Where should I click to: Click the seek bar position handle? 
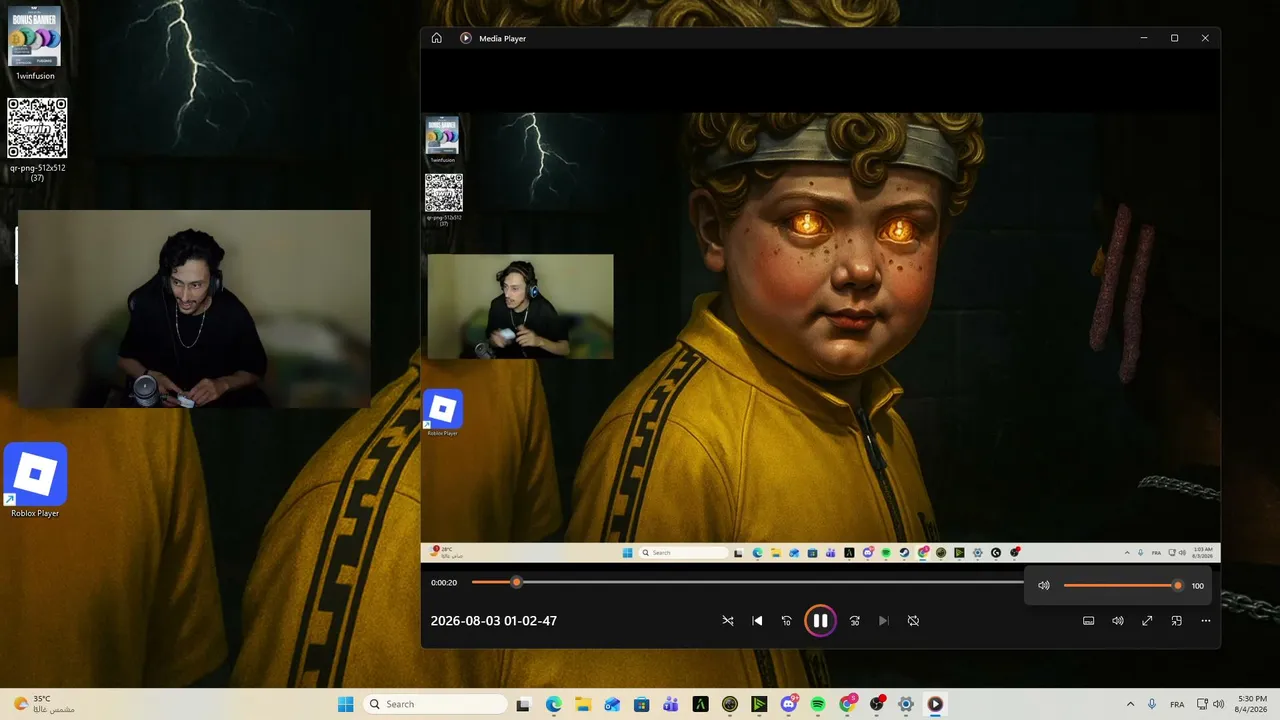tap(516, 582)
